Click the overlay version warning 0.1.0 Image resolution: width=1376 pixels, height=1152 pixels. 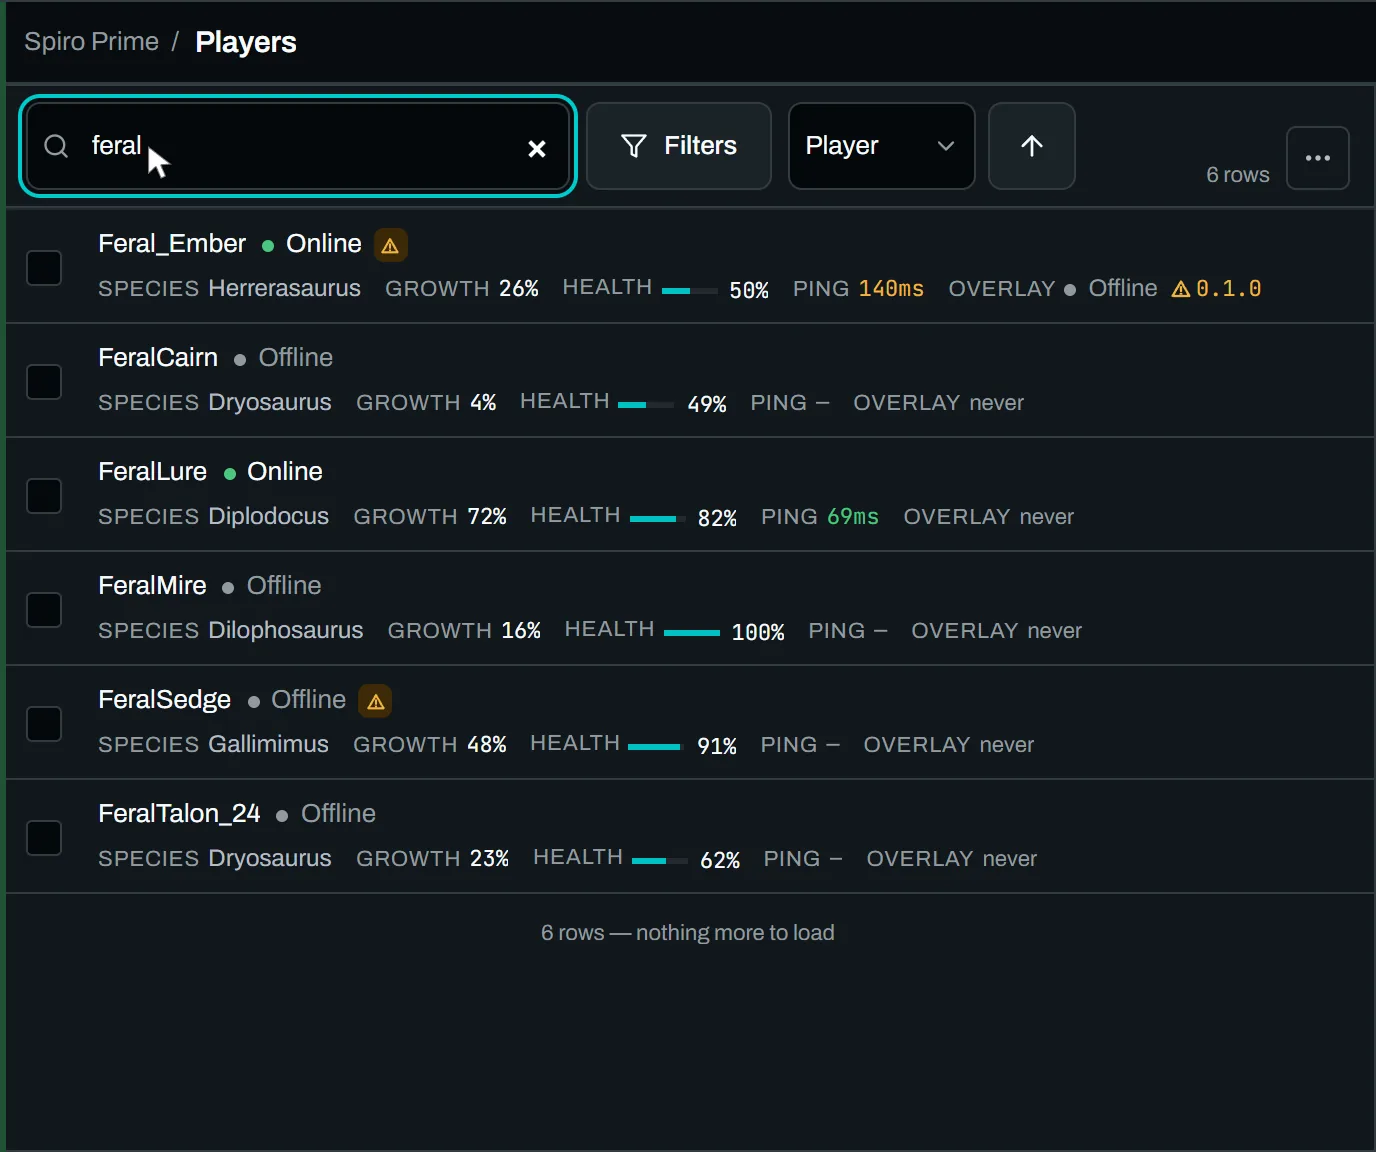click(1216, 289)
